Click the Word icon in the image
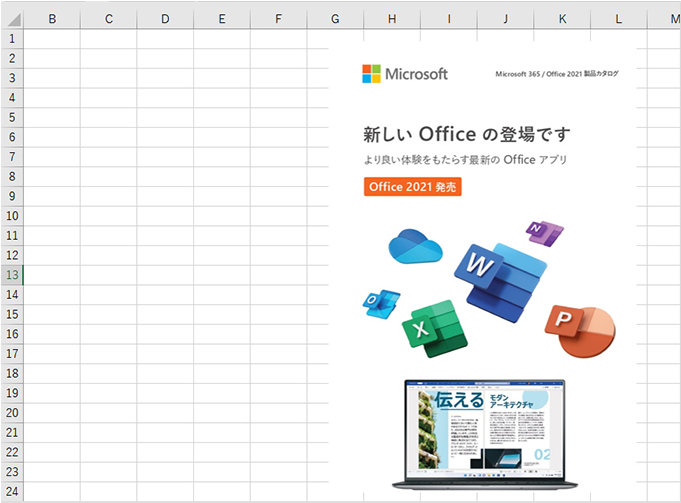Screen dimensions: 681x503 [x=499, y=282]
